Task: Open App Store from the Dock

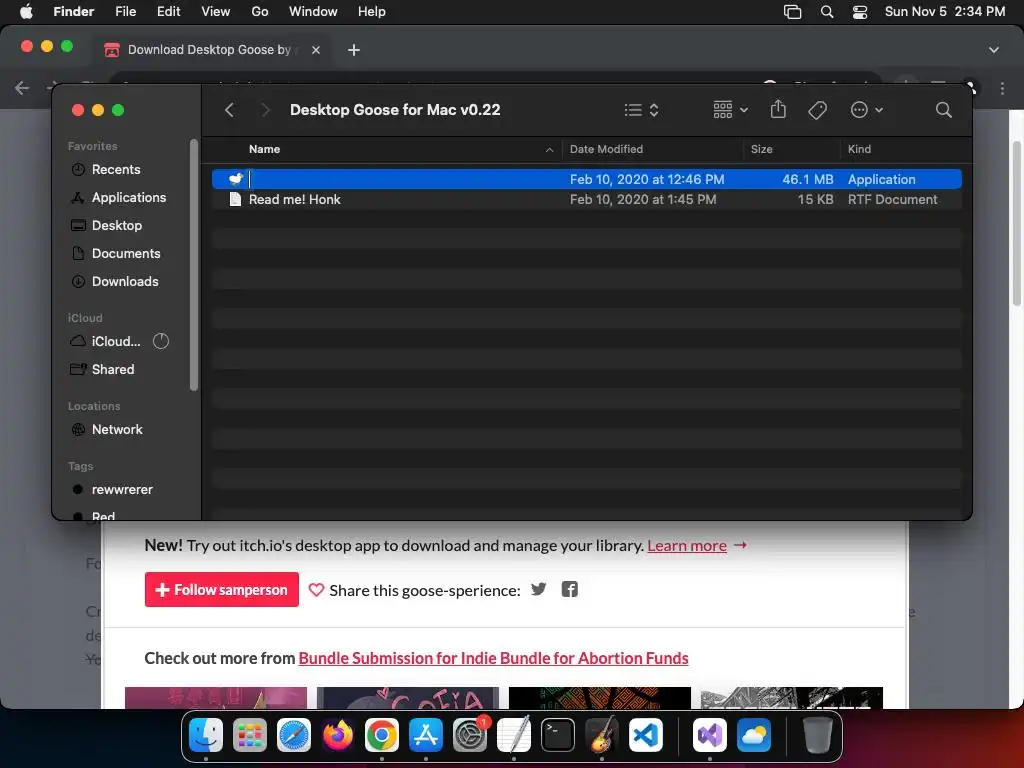Action: (426, 735)
